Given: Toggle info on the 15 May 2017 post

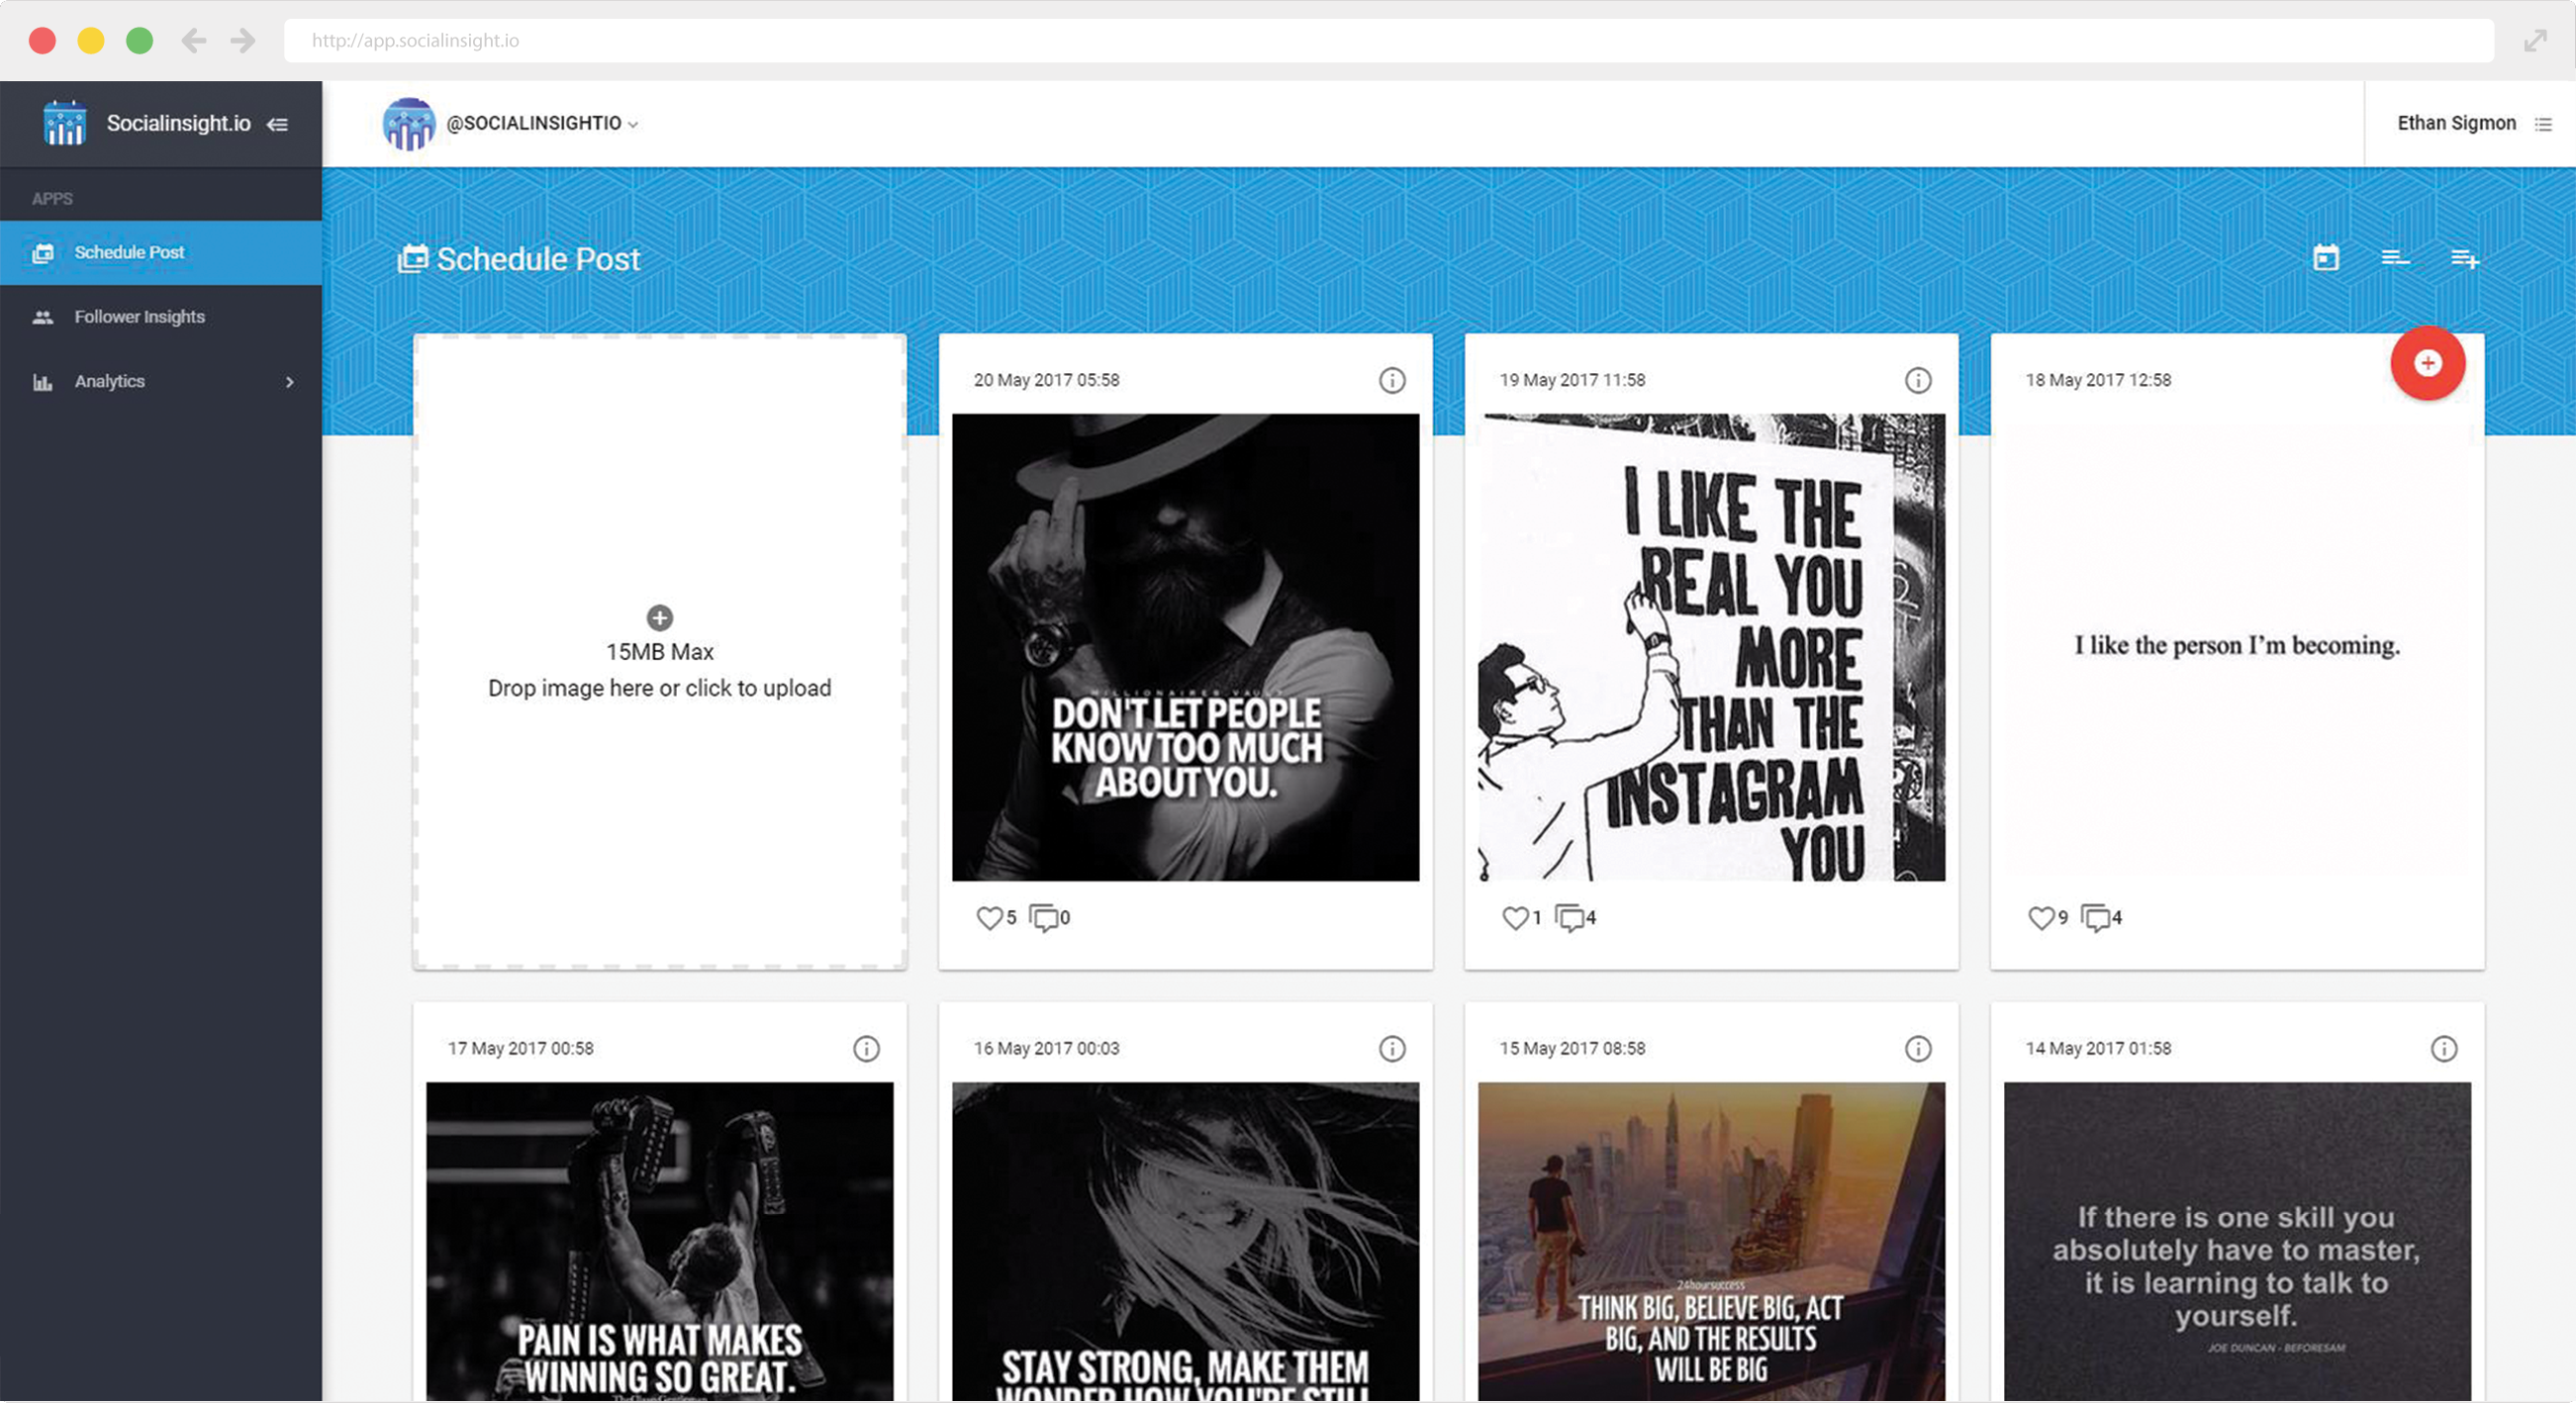Looking at the screenshot, I should [x=1917, y=1049].
